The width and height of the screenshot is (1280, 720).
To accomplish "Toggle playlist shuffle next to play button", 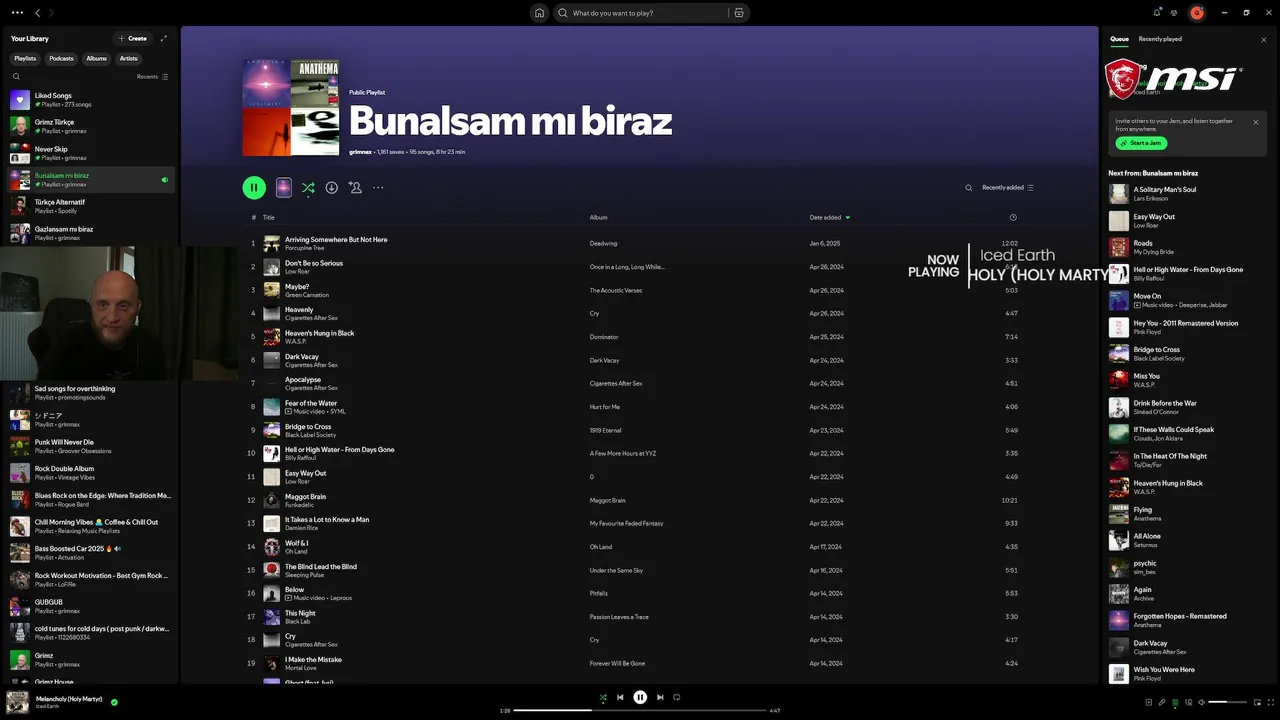I will click(x=308, y=187).
